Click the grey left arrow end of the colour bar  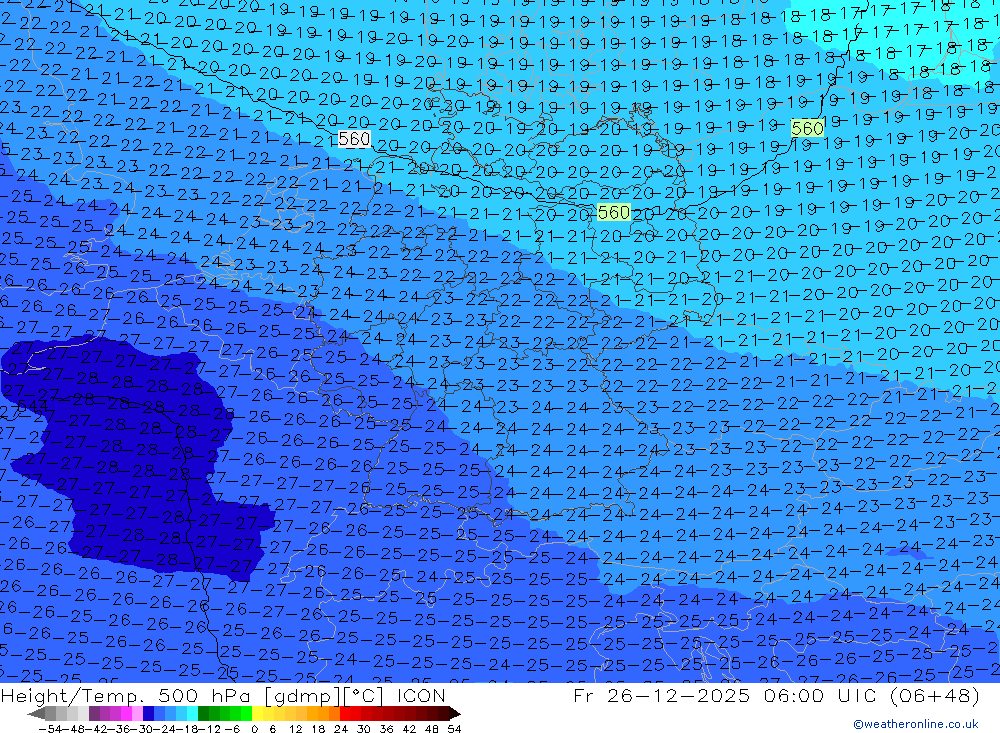(x=36, y=713)
